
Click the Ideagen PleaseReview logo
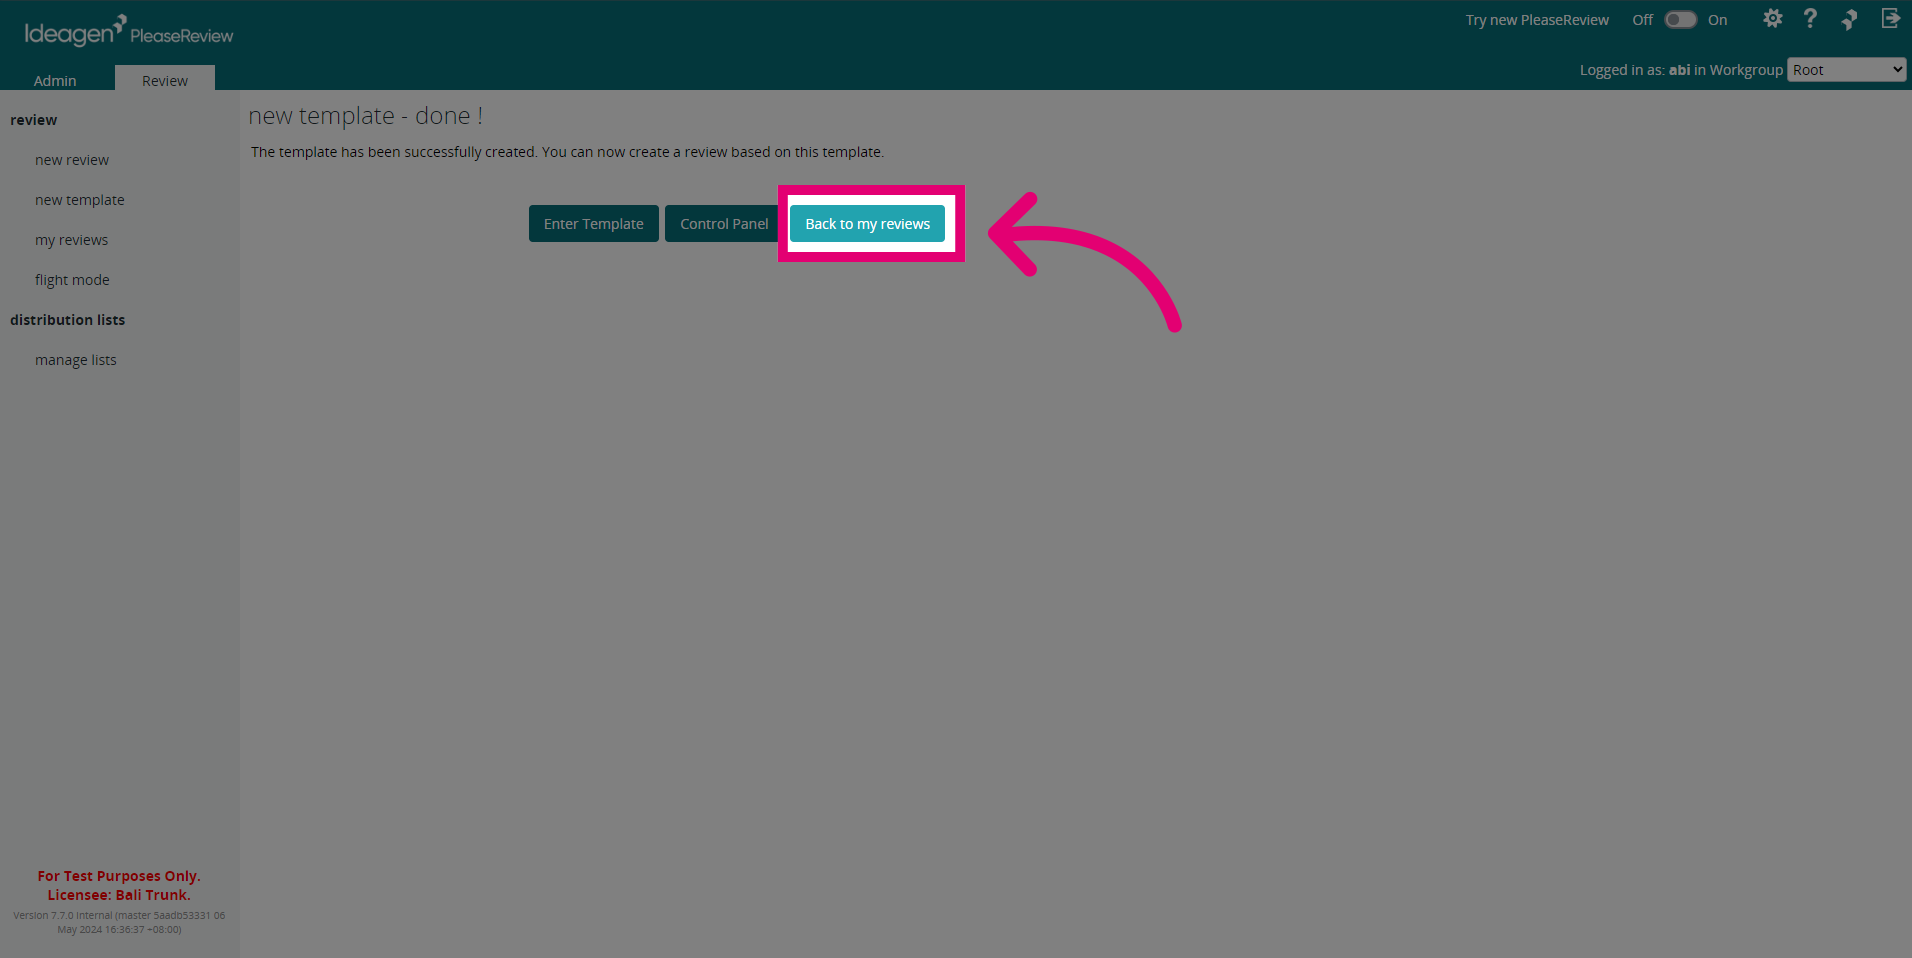pyautogui.click(x=128, y=31)
